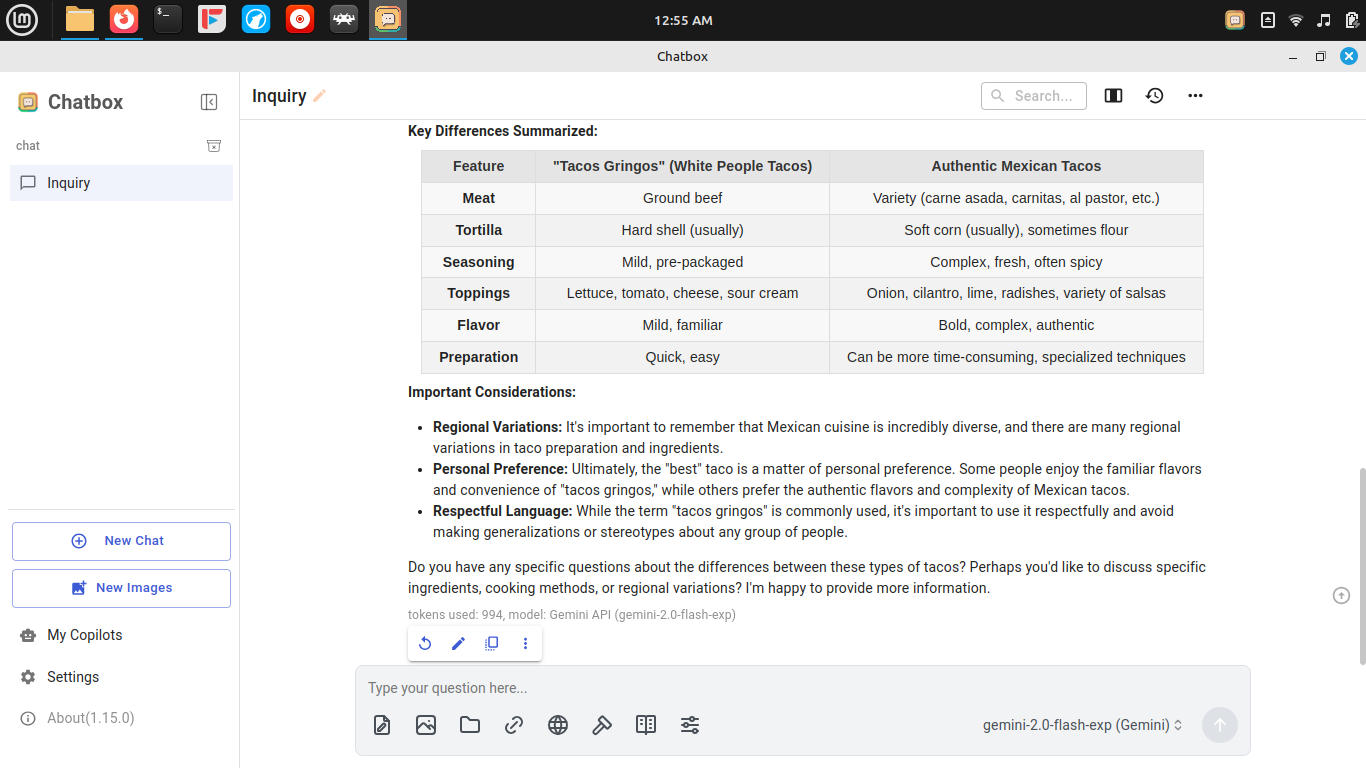Open Settings from the sidebar
The height and width of the screenshot is (768, 1366).
pos(121,677)
